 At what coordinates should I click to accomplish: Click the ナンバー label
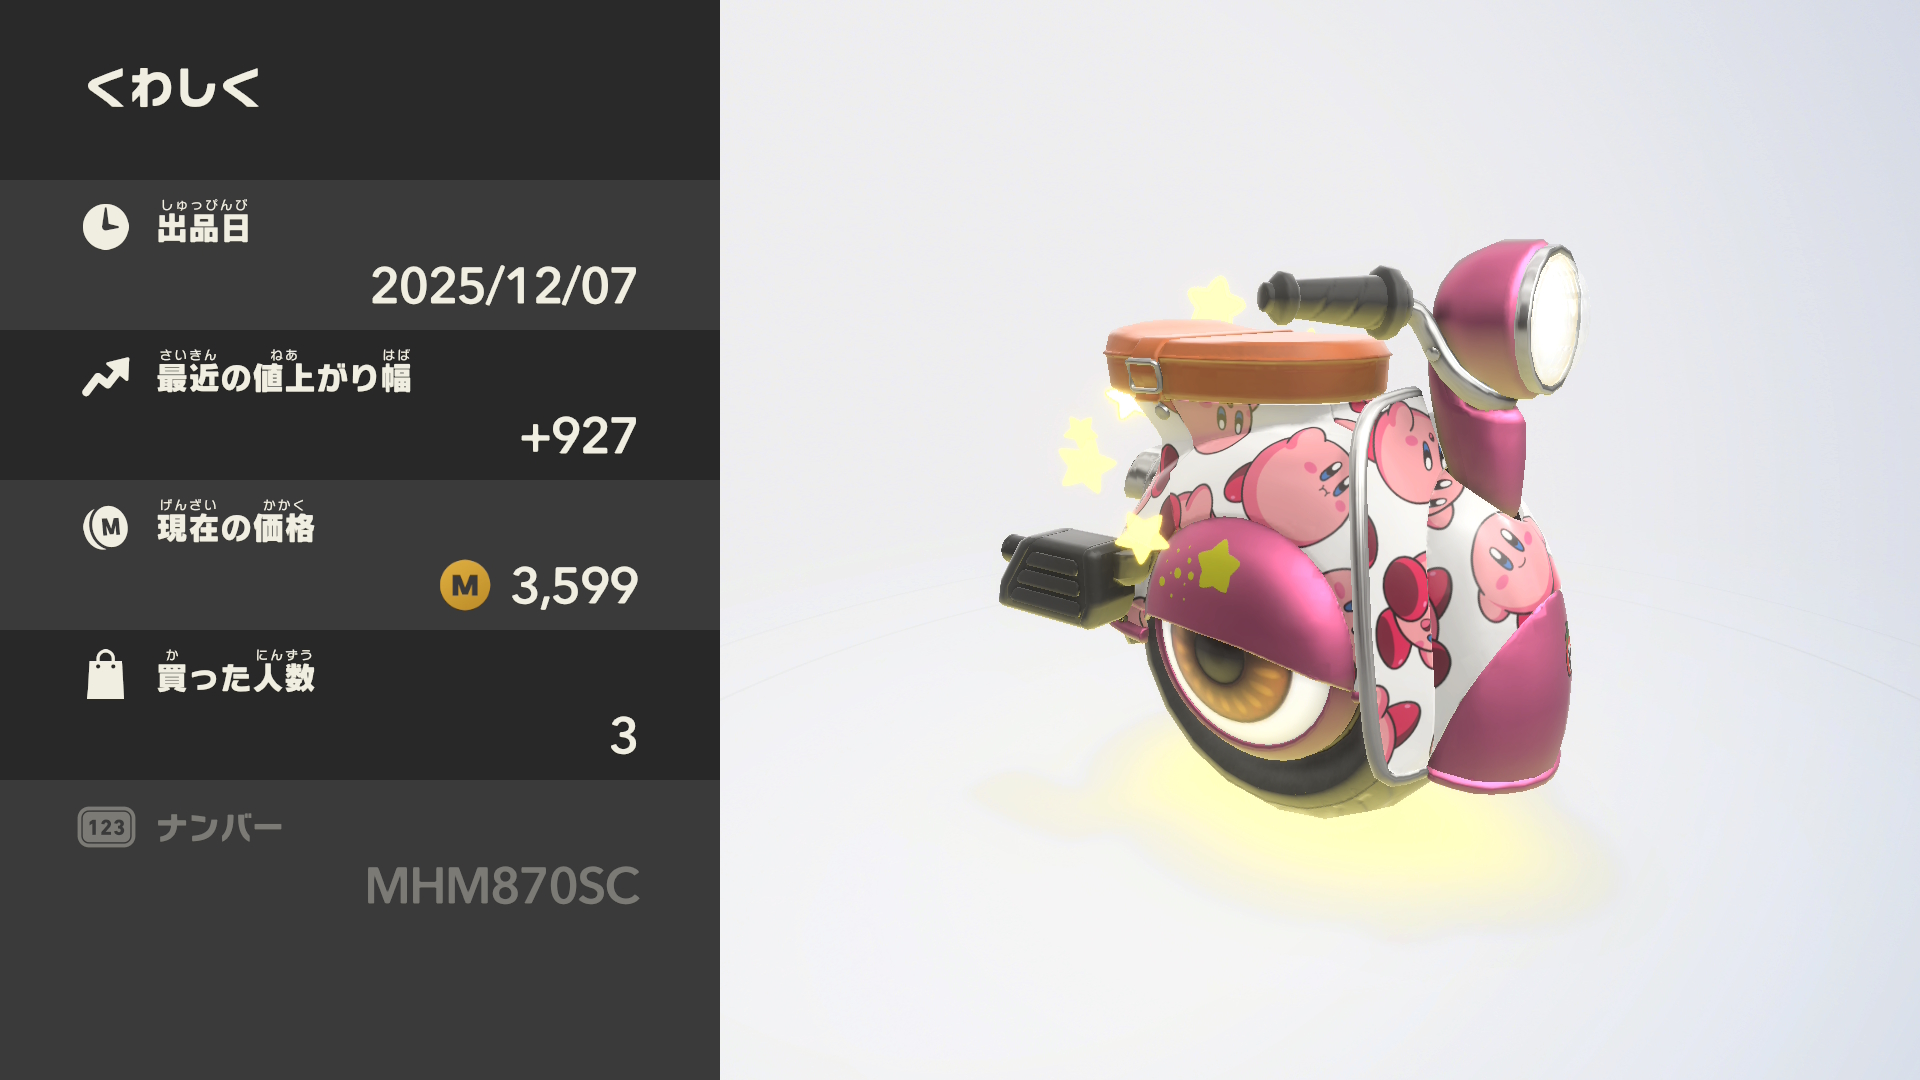pos(220,828)
